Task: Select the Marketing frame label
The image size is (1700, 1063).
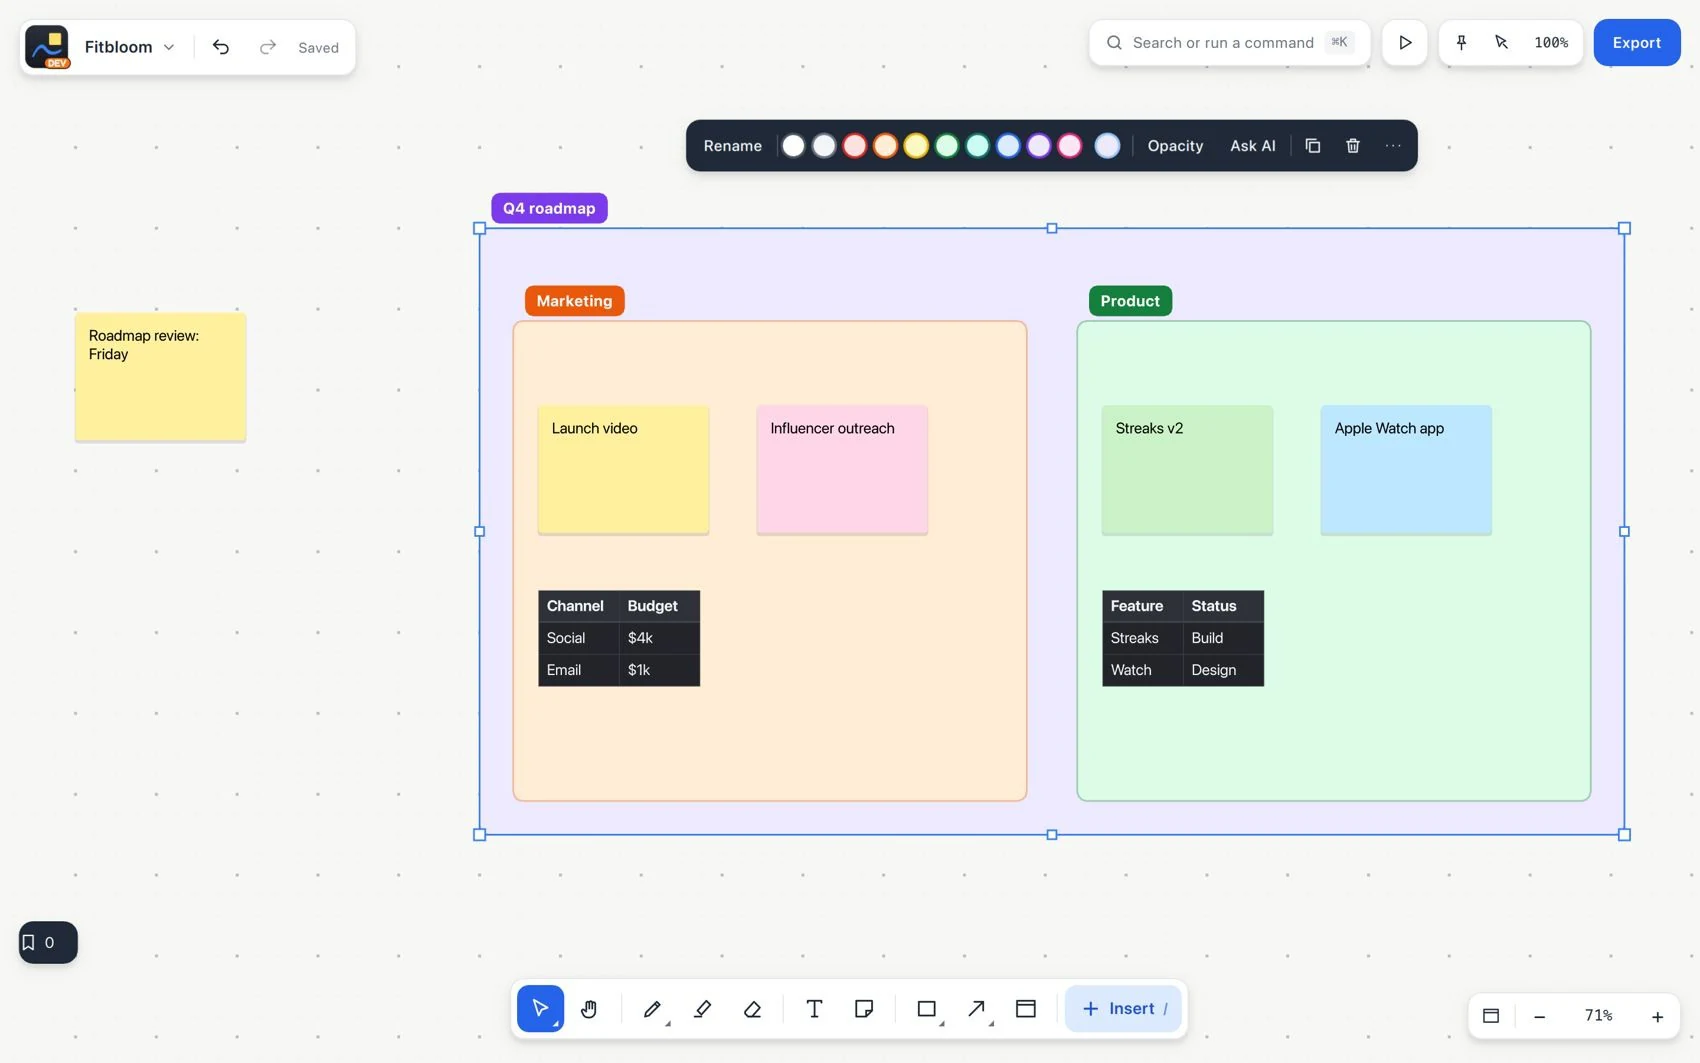Action: pyautogui.click(x=574, y=301)
